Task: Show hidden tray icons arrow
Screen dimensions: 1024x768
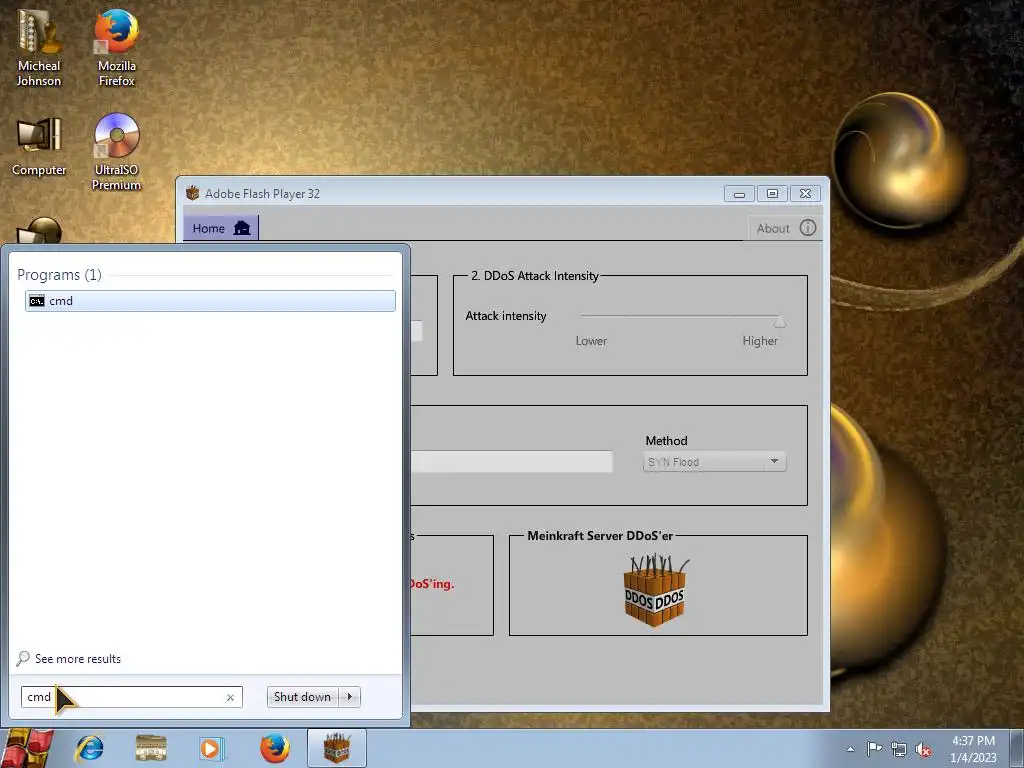Action: pos(850,749)
